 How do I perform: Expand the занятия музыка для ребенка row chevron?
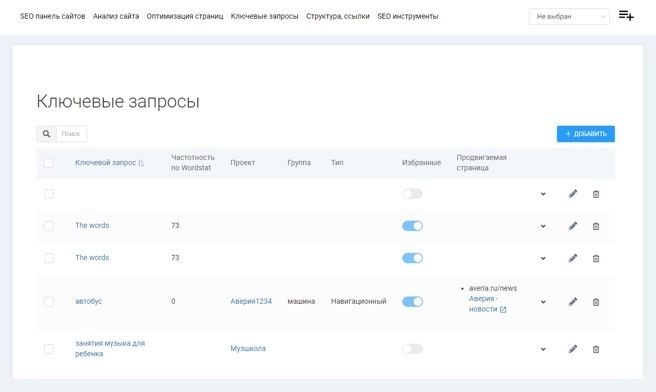click(x=543, y=349)
